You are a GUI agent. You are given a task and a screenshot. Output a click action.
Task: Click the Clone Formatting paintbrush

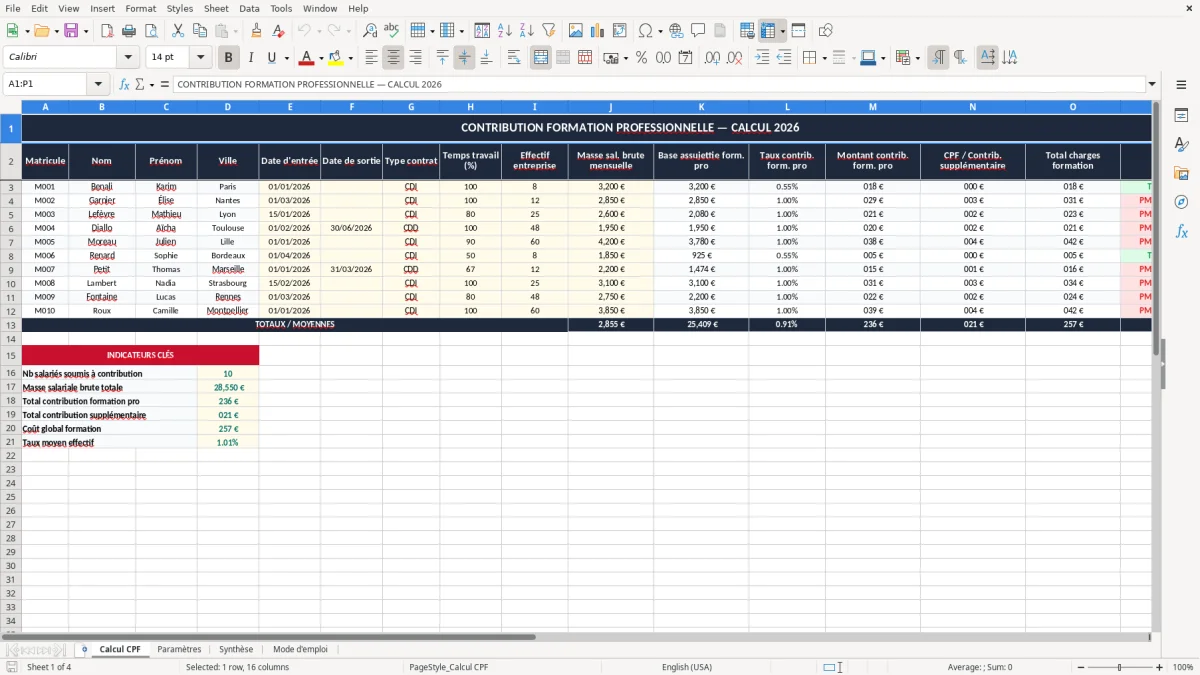pyautogui.click(x=256, y=31)
